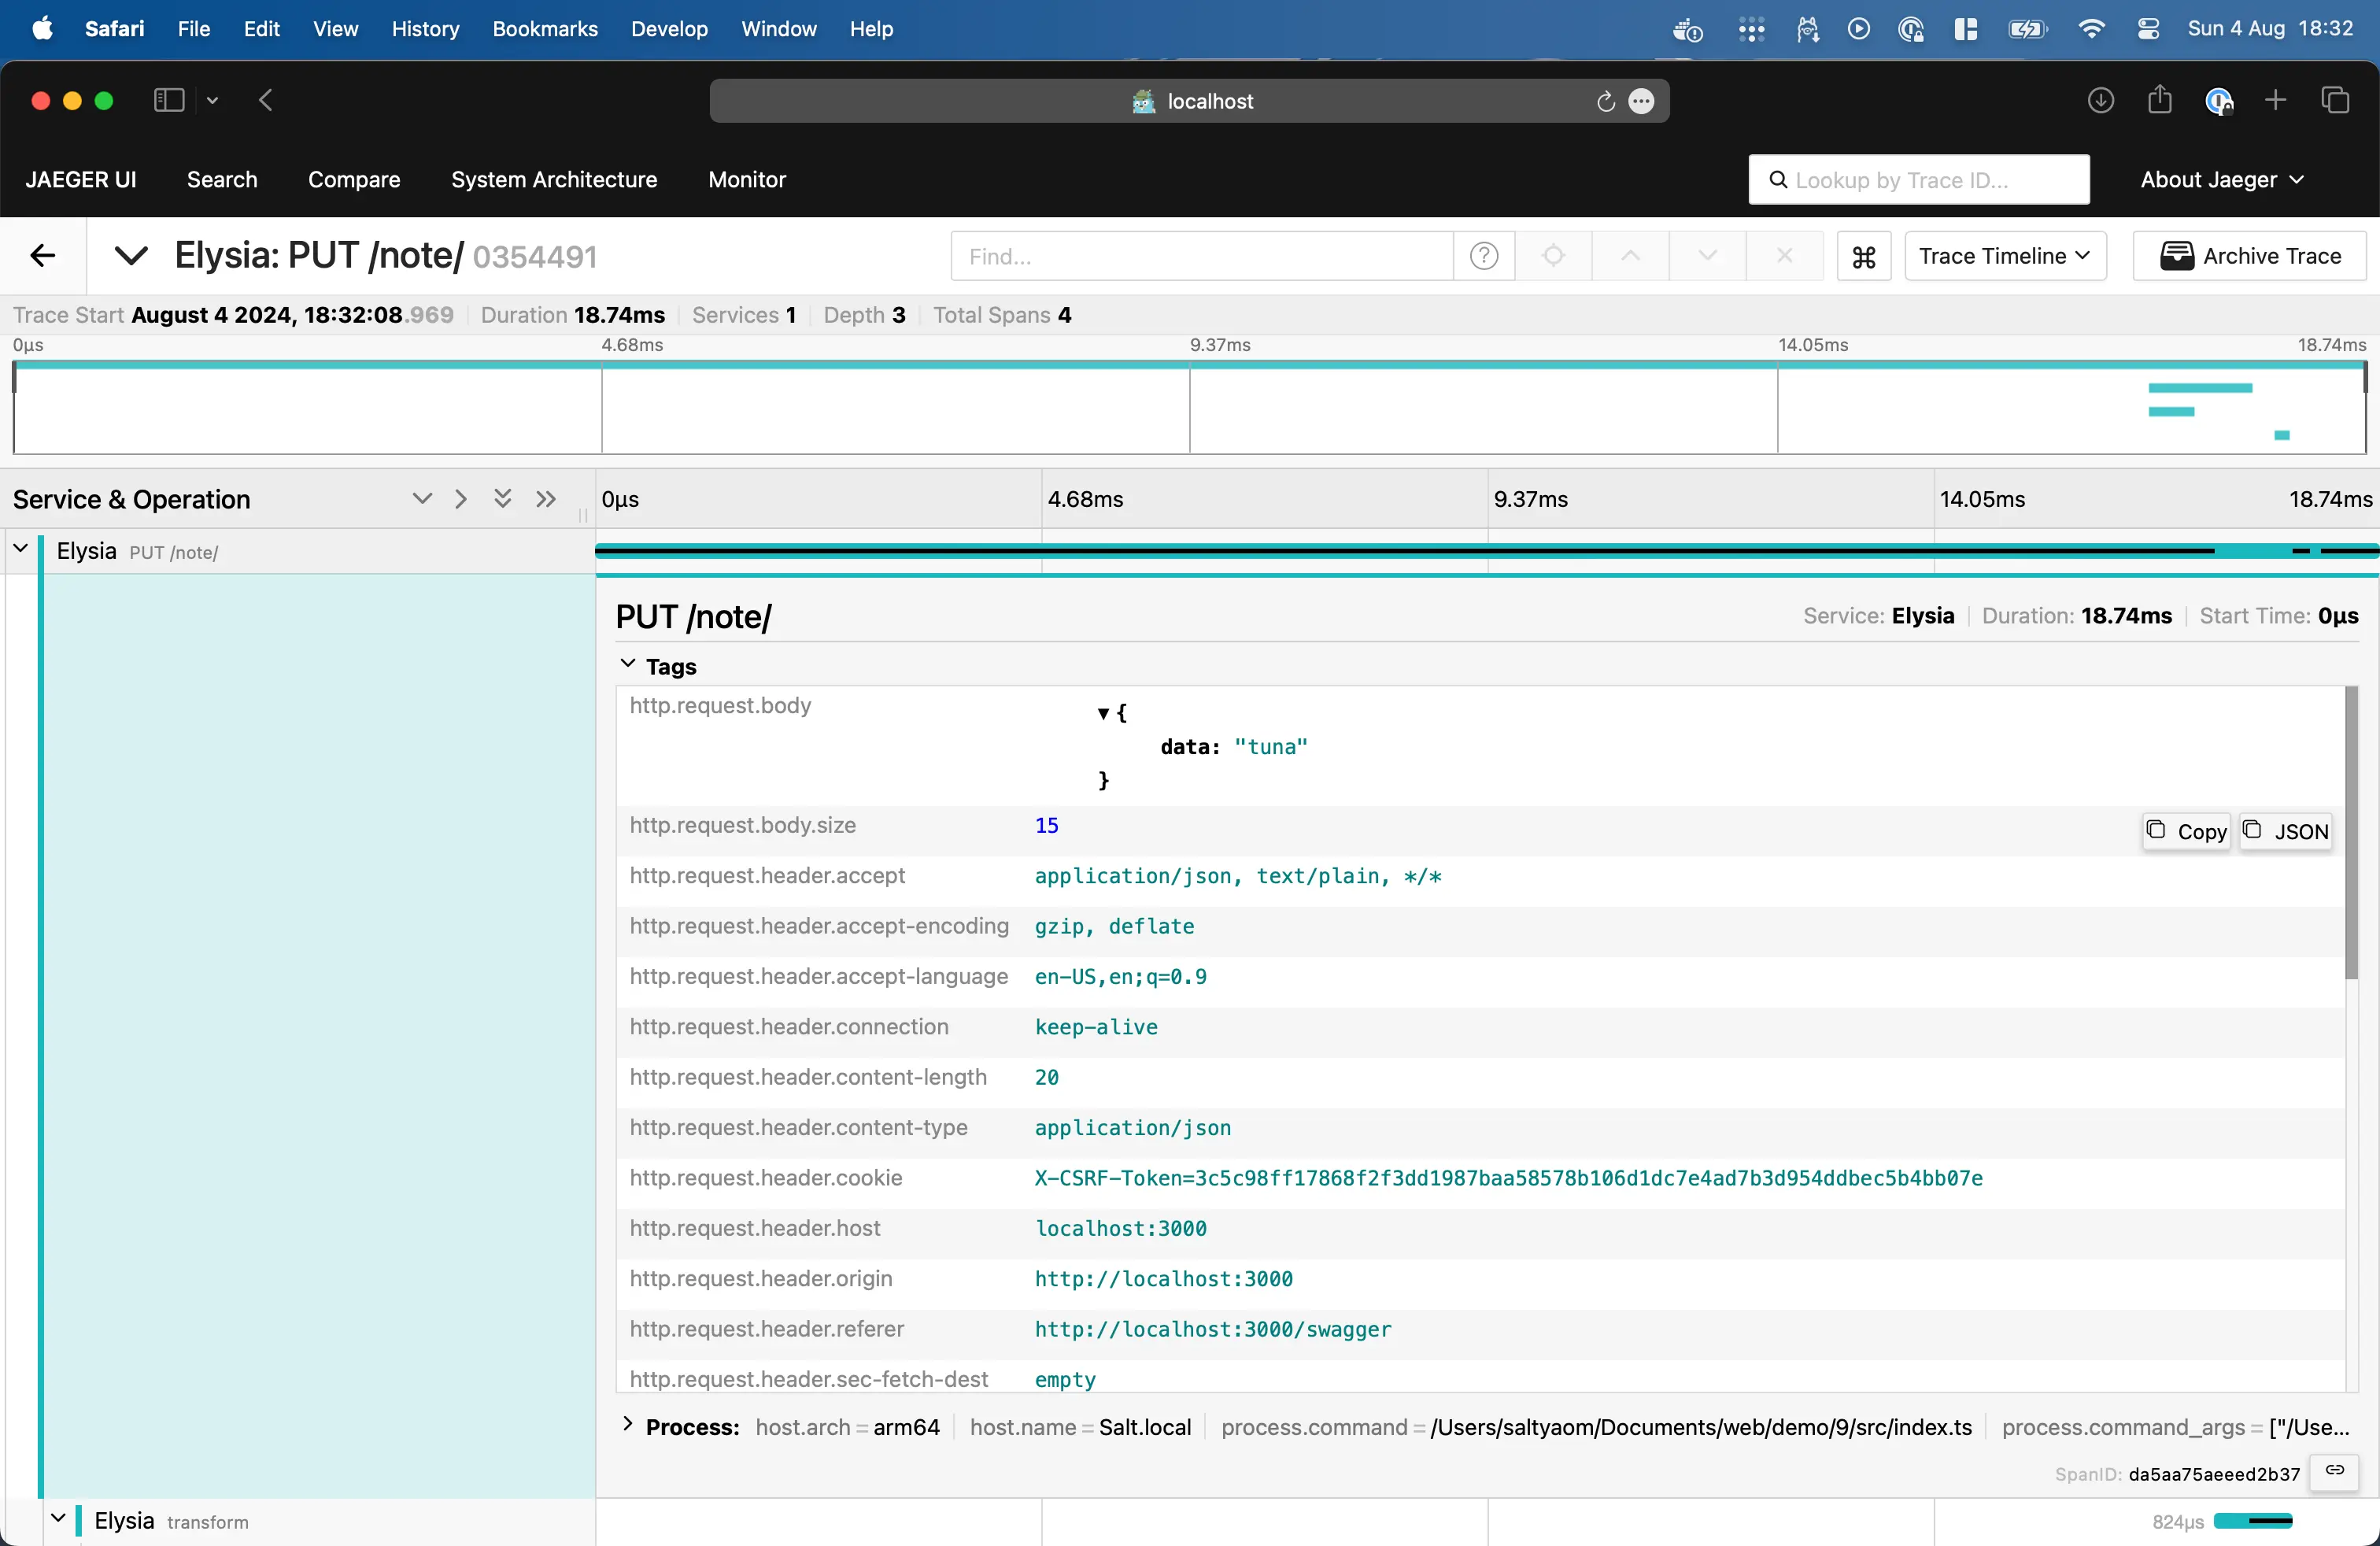Click the Archive Trace button
2380x1546 pixels.
tap(2249, 257)
